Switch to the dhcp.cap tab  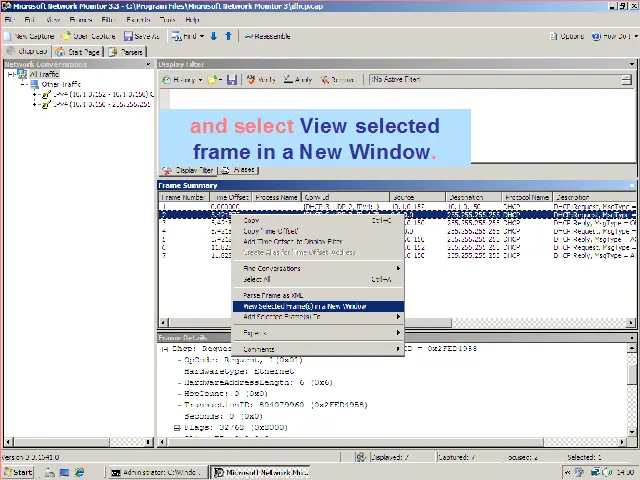[x=27, y=51]
